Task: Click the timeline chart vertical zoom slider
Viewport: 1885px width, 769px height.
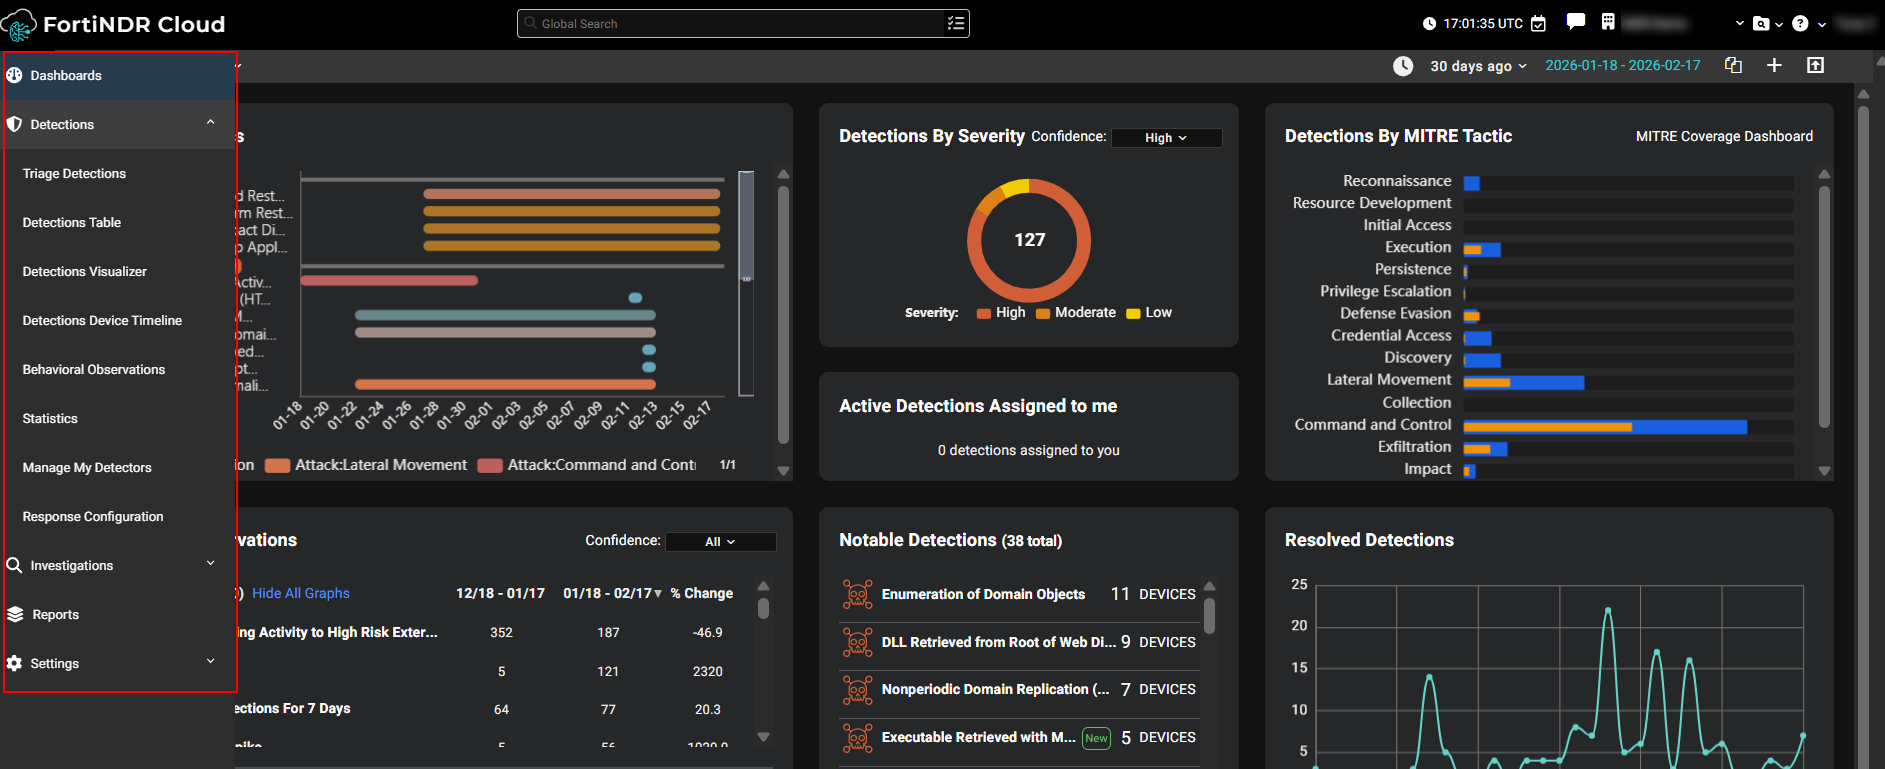Action: [x=746, y=280]
